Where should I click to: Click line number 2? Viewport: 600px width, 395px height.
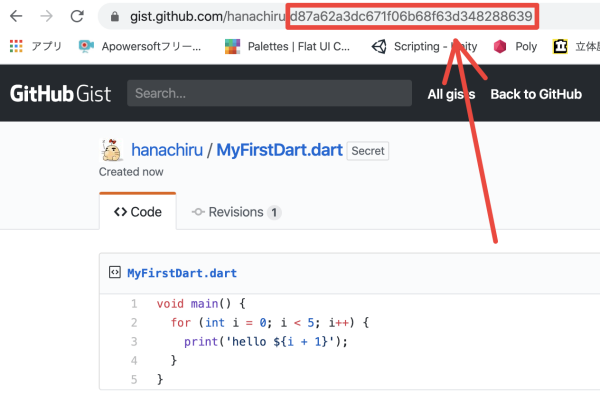[134, 322]
